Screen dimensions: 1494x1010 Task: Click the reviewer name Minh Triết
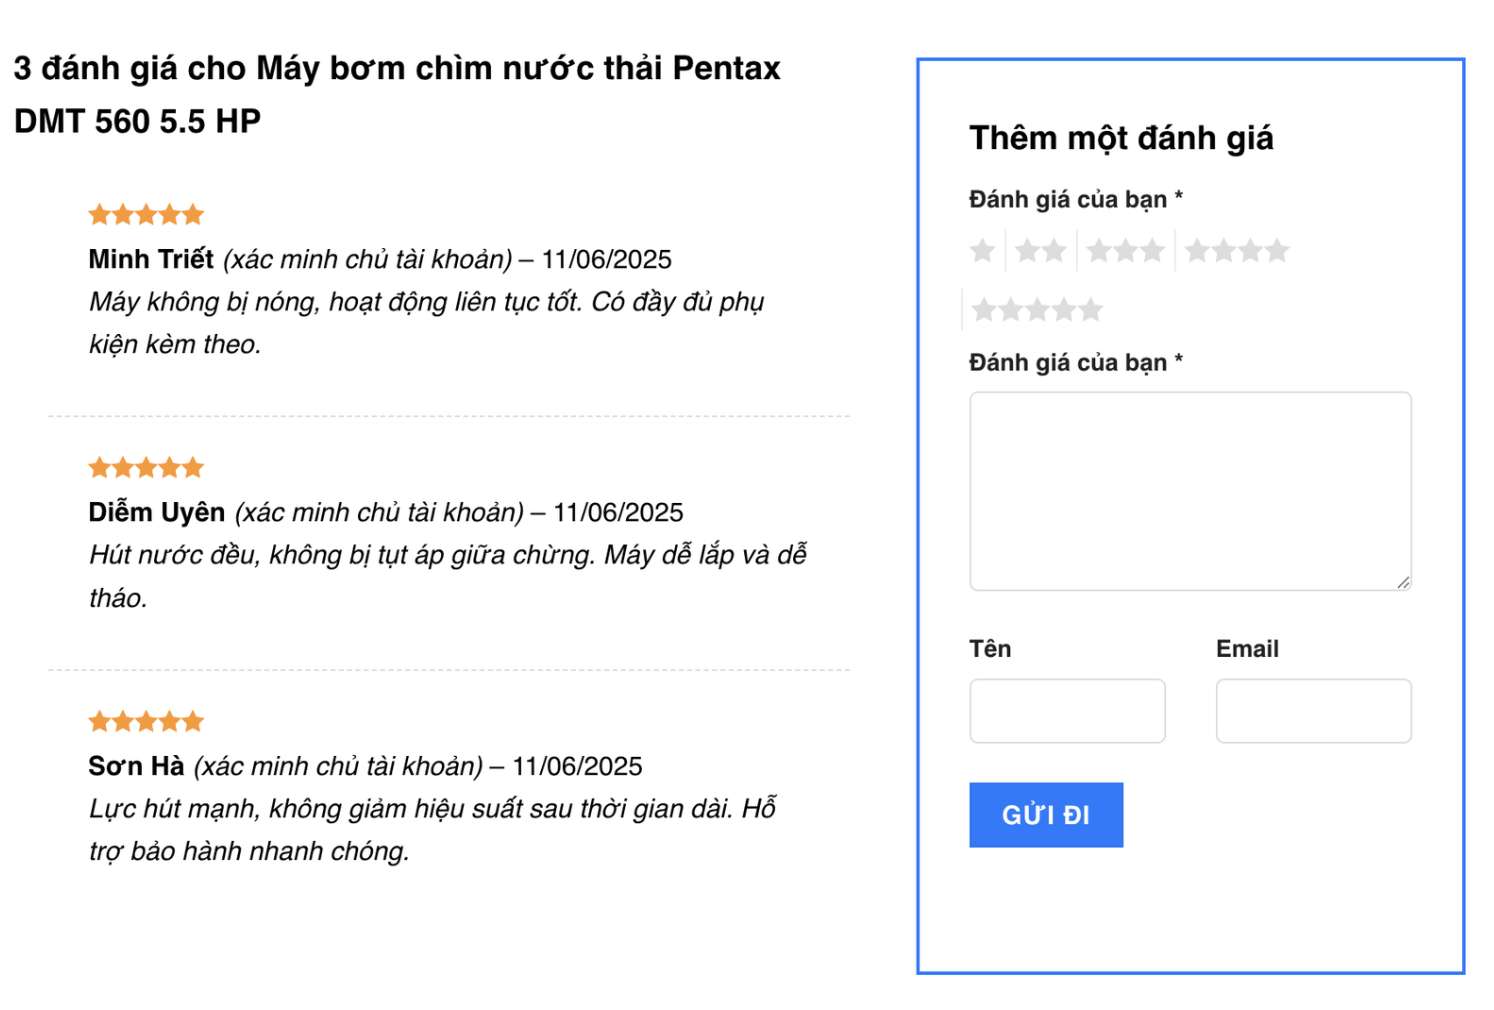(150, 259)
